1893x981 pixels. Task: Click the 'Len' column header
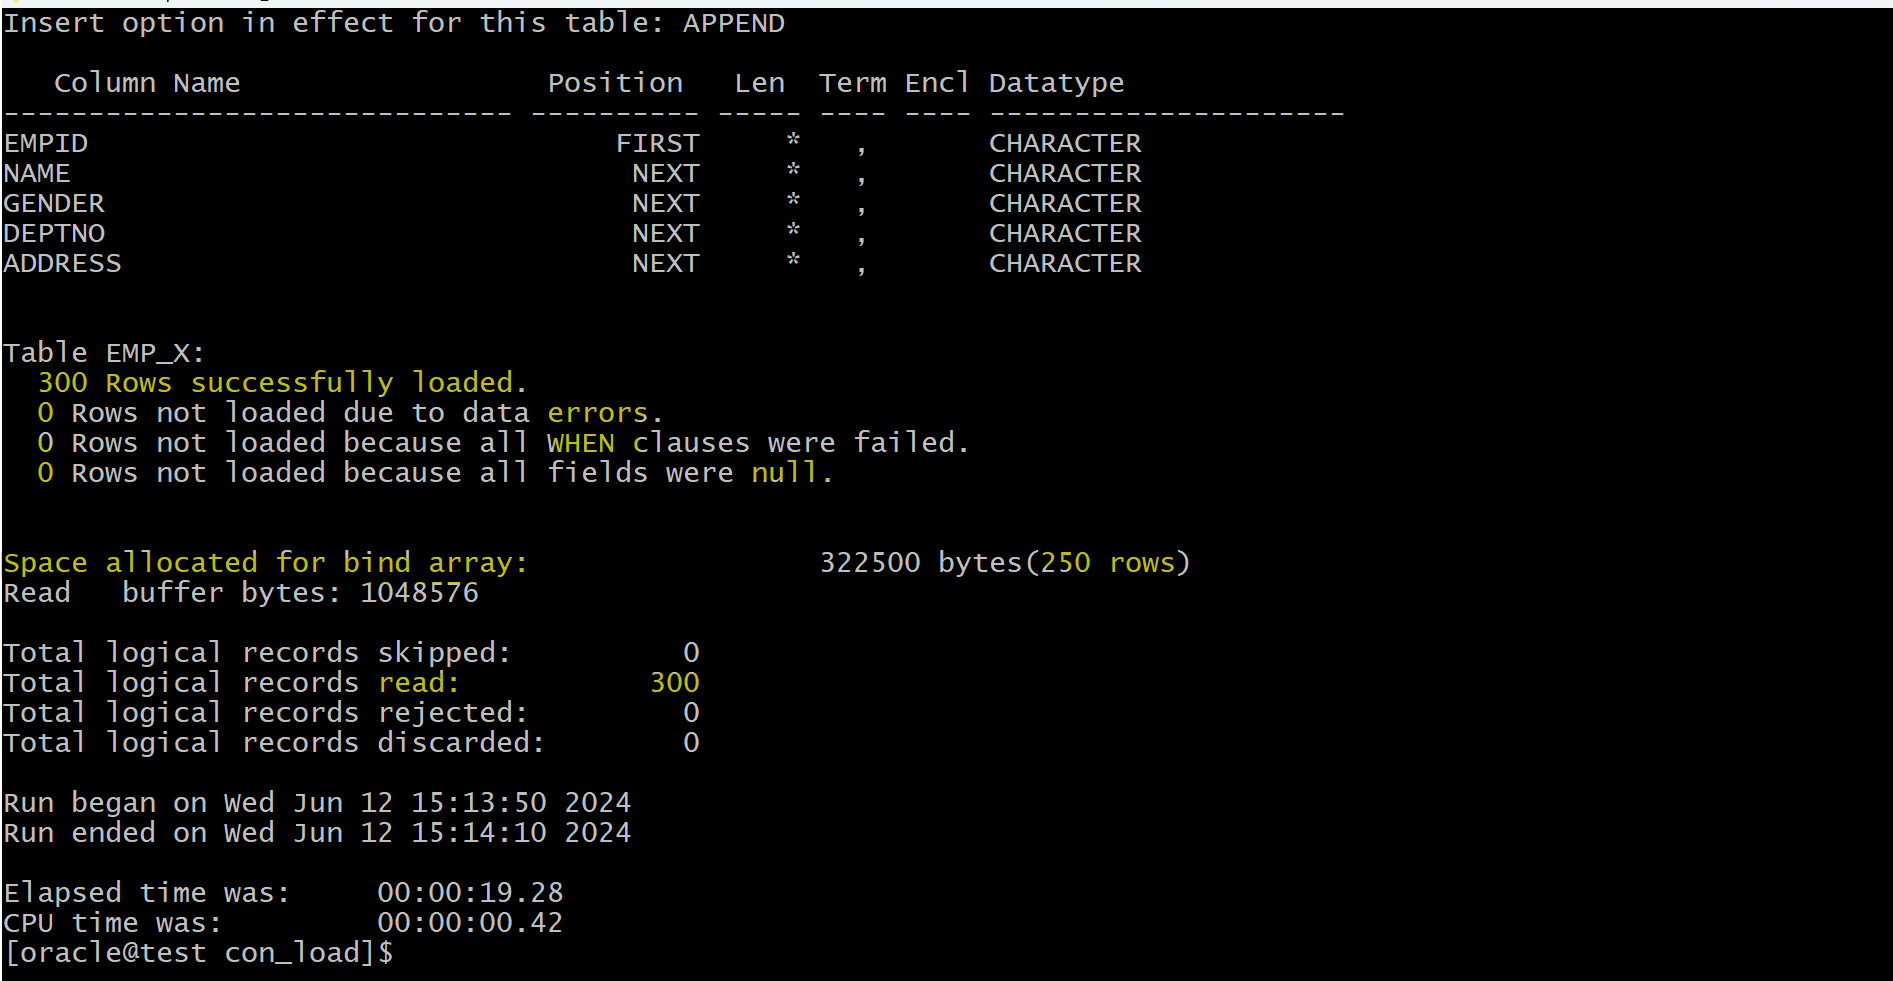click(x=760, y=83)
